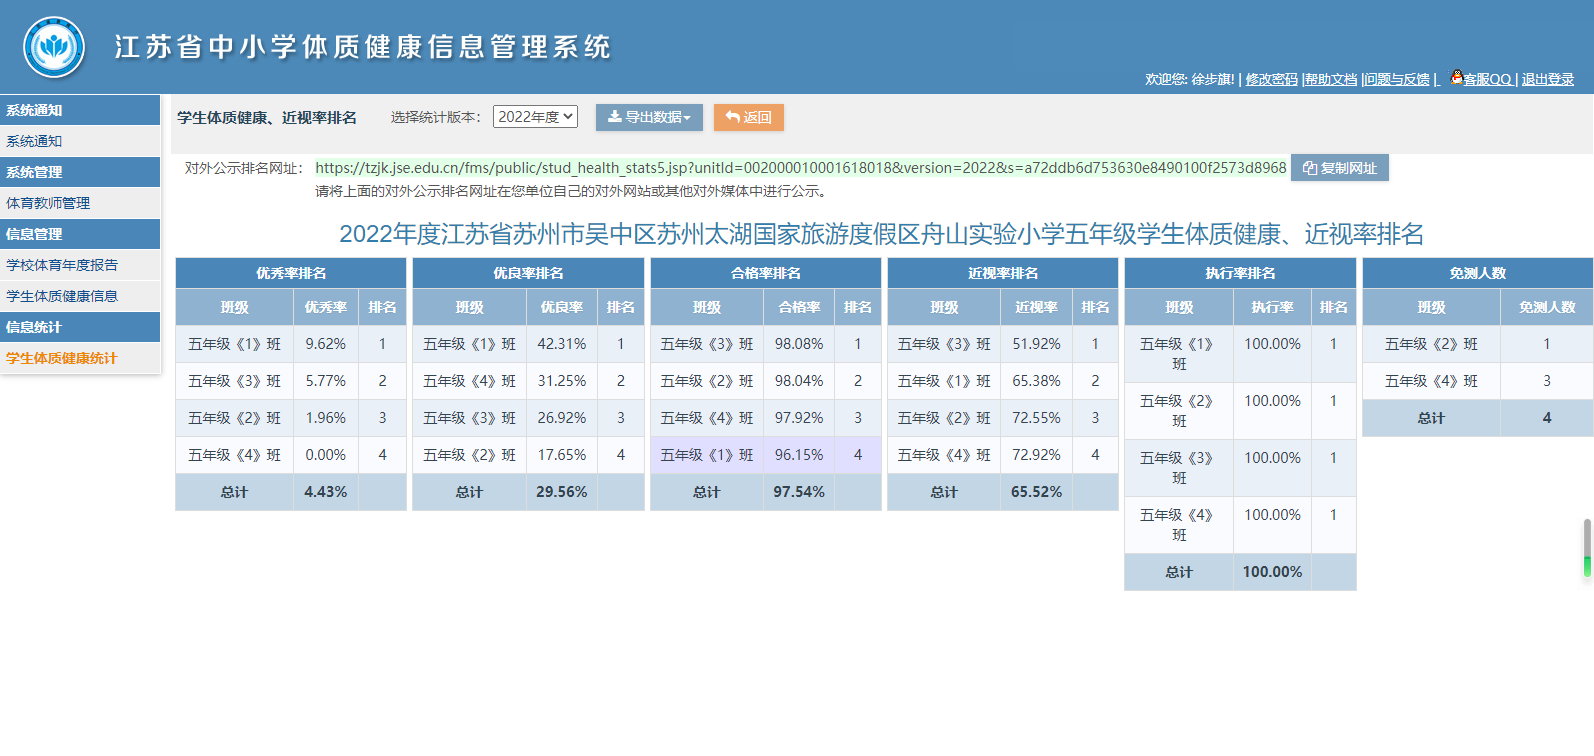Select the 42.31% good rate cell
1594x756 pixels.
tap(562, 344)
